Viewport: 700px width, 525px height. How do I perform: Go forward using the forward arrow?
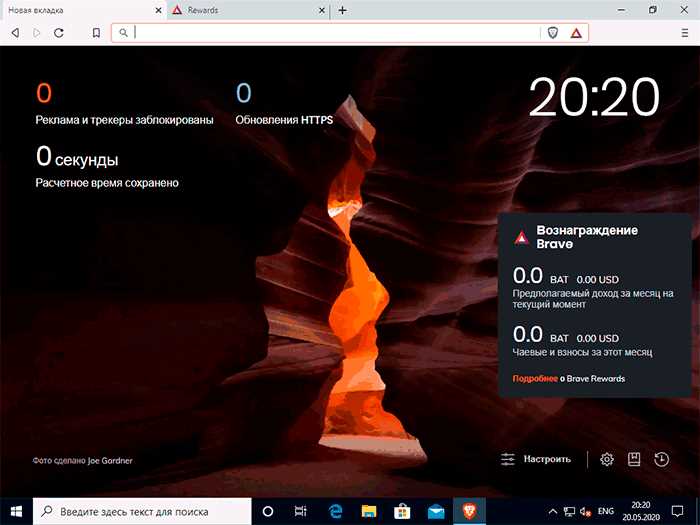coord(37,33)
